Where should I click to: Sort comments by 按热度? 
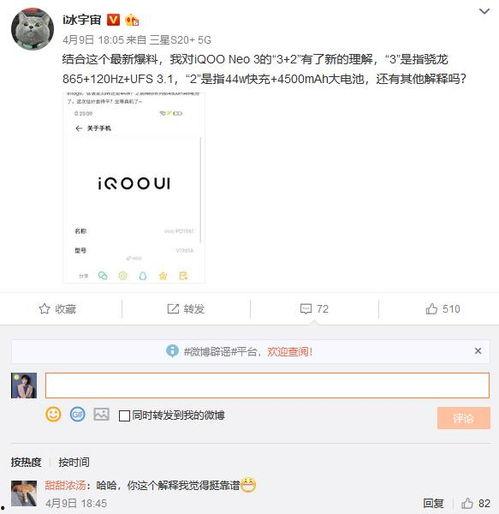coord(26,462)
